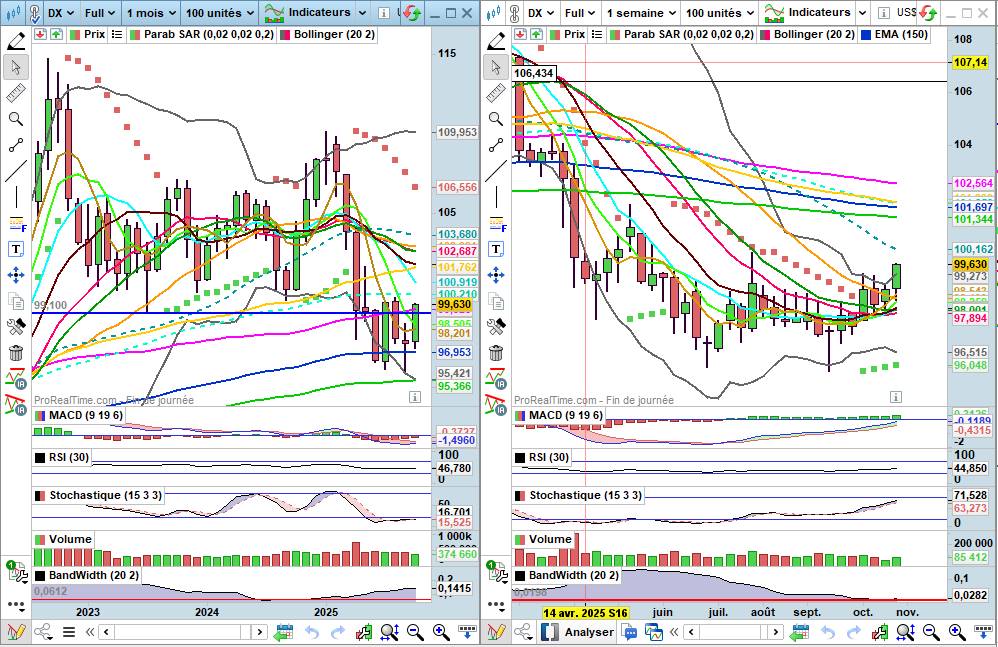998x647 pixels.
Task: Expand the '100 unités' dropdown in left chart
Action: pos(221,13)
